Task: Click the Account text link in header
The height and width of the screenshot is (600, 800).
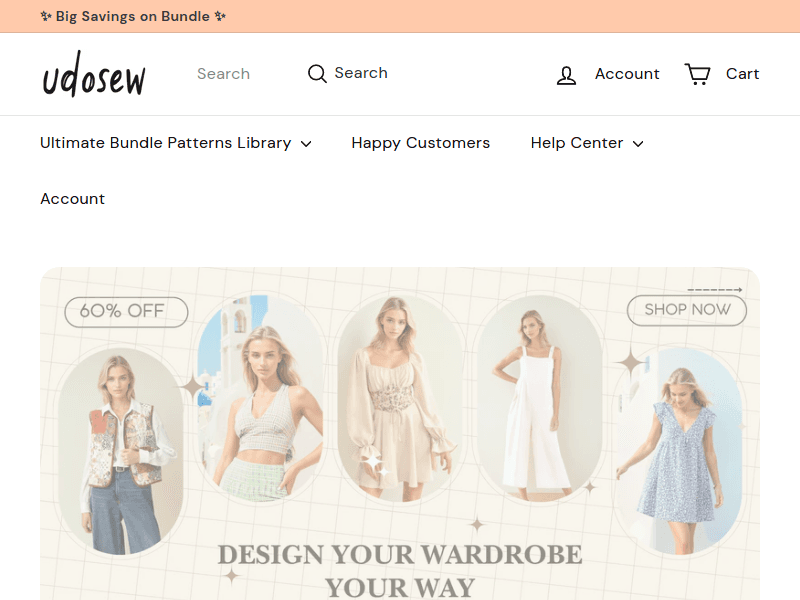Action: (627, 74)
